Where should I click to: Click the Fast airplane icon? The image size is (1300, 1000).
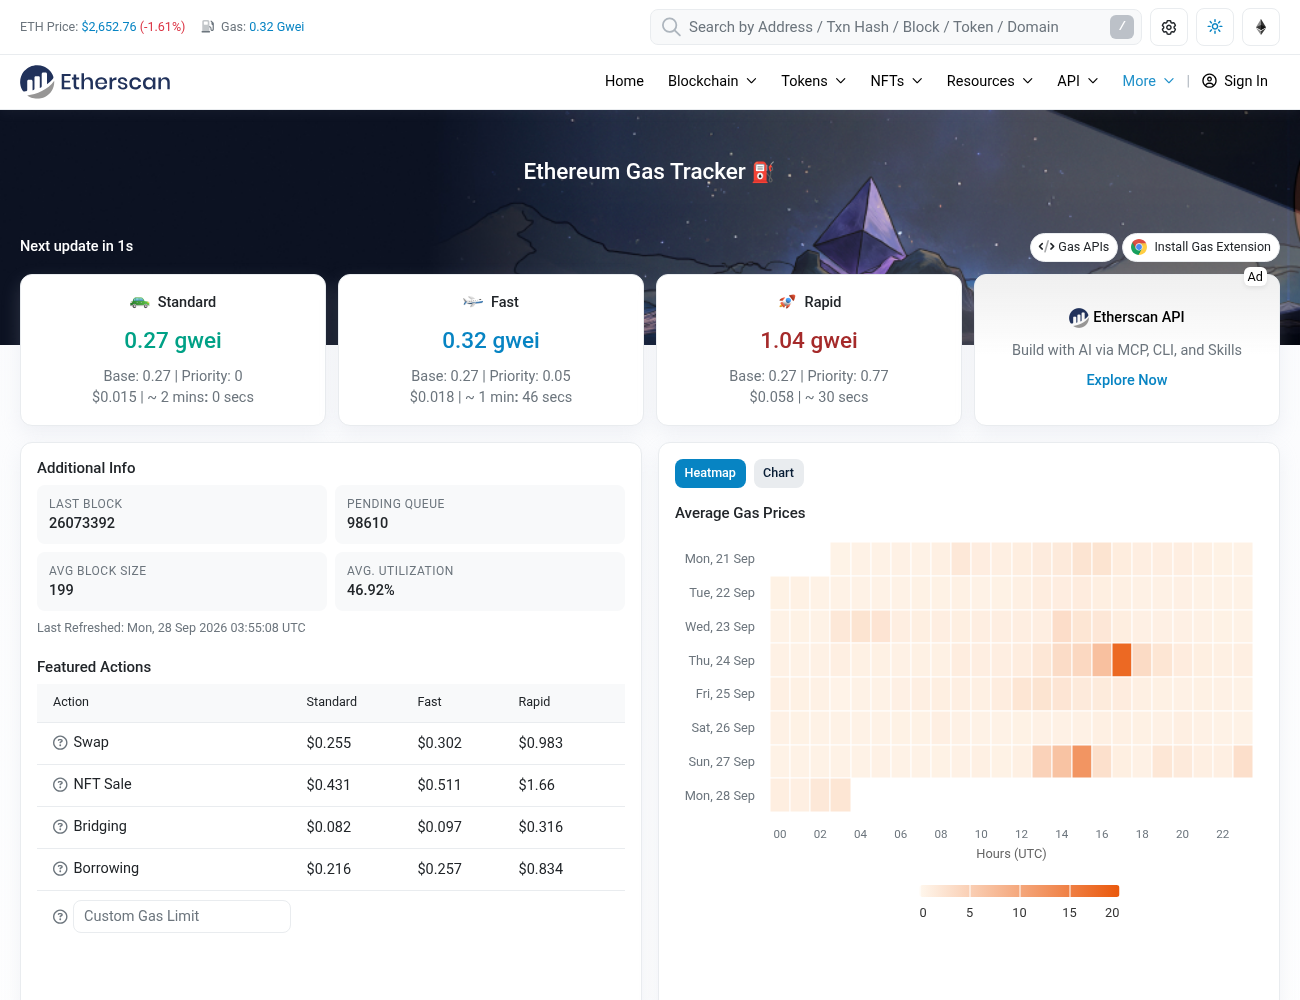(x=473, y=302)
